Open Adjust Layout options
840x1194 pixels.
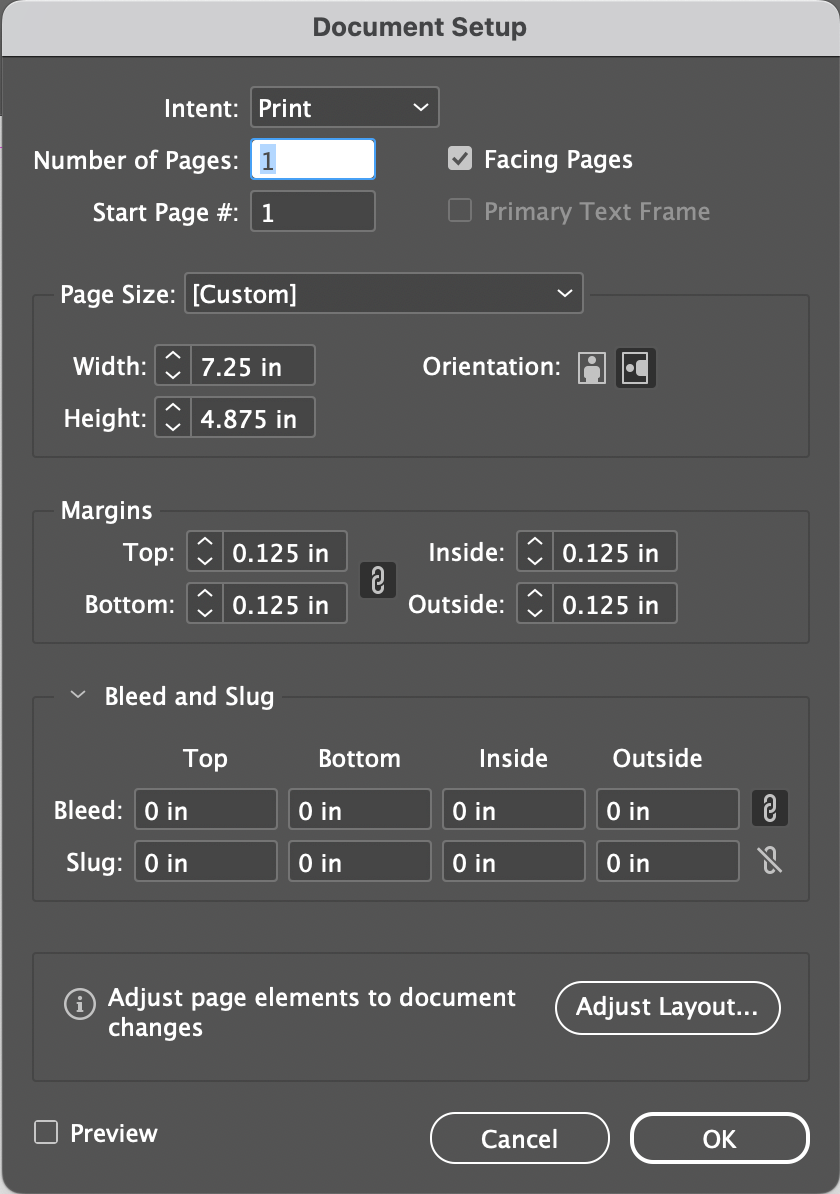(x=668, y=1007)
